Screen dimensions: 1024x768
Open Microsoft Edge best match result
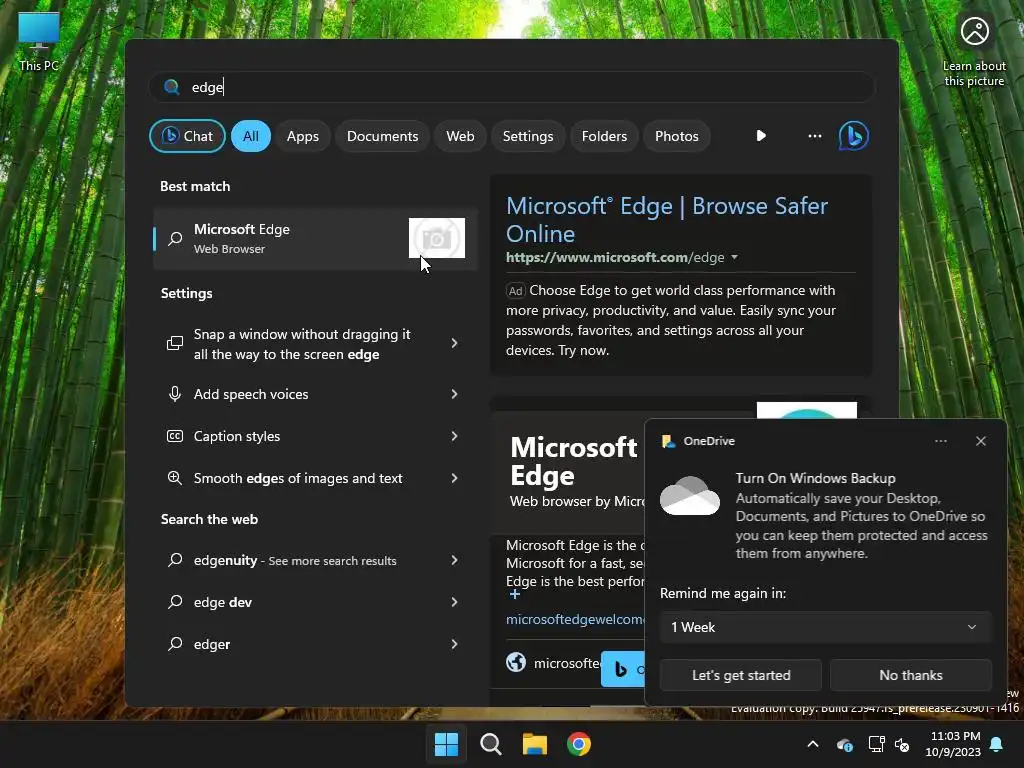point(315,238)
